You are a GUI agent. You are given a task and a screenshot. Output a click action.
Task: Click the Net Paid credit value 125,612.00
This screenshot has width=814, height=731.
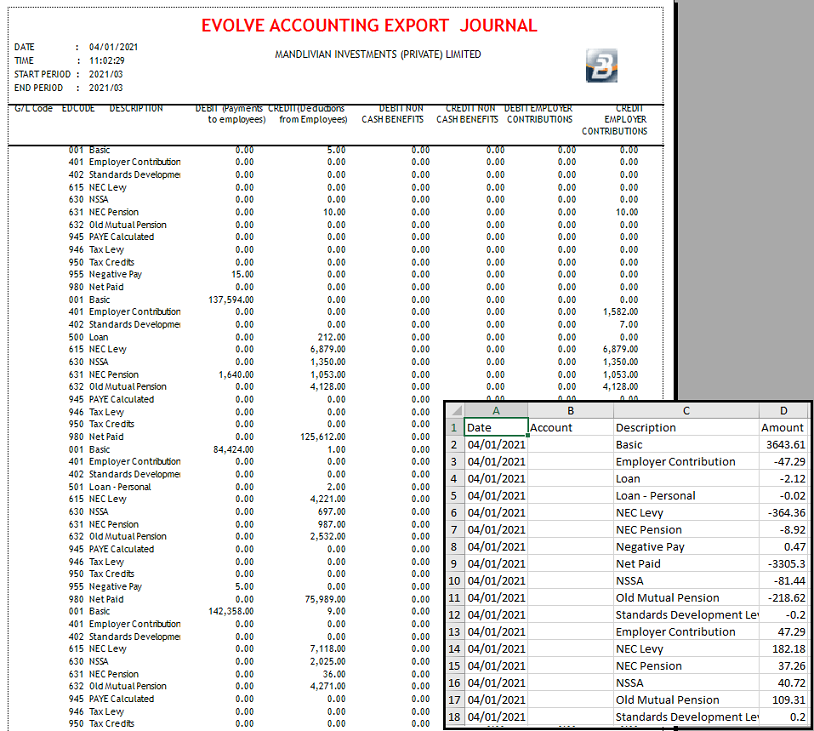(x=323, y=437)
